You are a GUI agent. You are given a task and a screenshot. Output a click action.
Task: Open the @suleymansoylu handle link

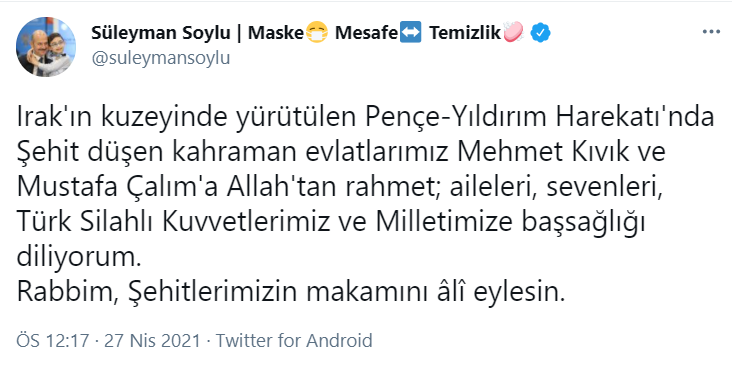[x=161, y=58]
